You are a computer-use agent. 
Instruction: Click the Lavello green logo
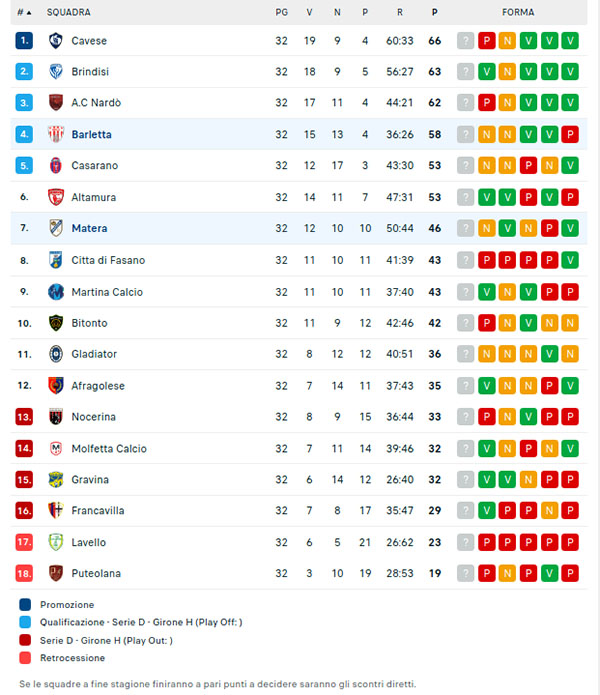[x=56, y=542]
